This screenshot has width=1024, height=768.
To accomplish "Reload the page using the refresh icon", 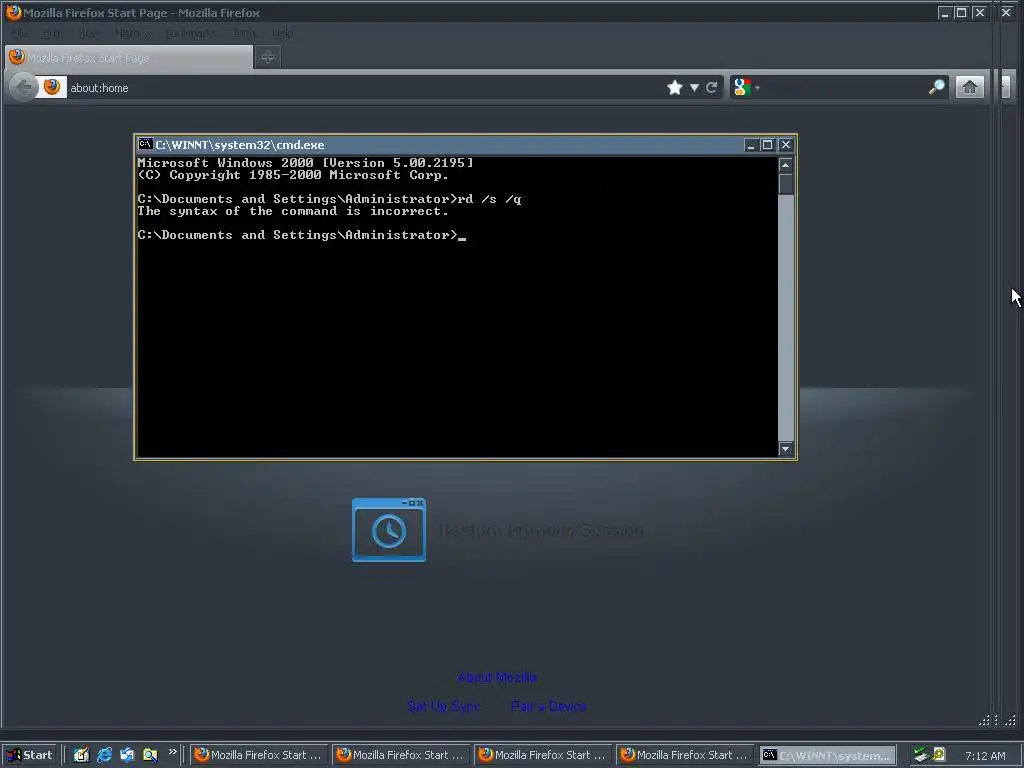I will point(711,88).
